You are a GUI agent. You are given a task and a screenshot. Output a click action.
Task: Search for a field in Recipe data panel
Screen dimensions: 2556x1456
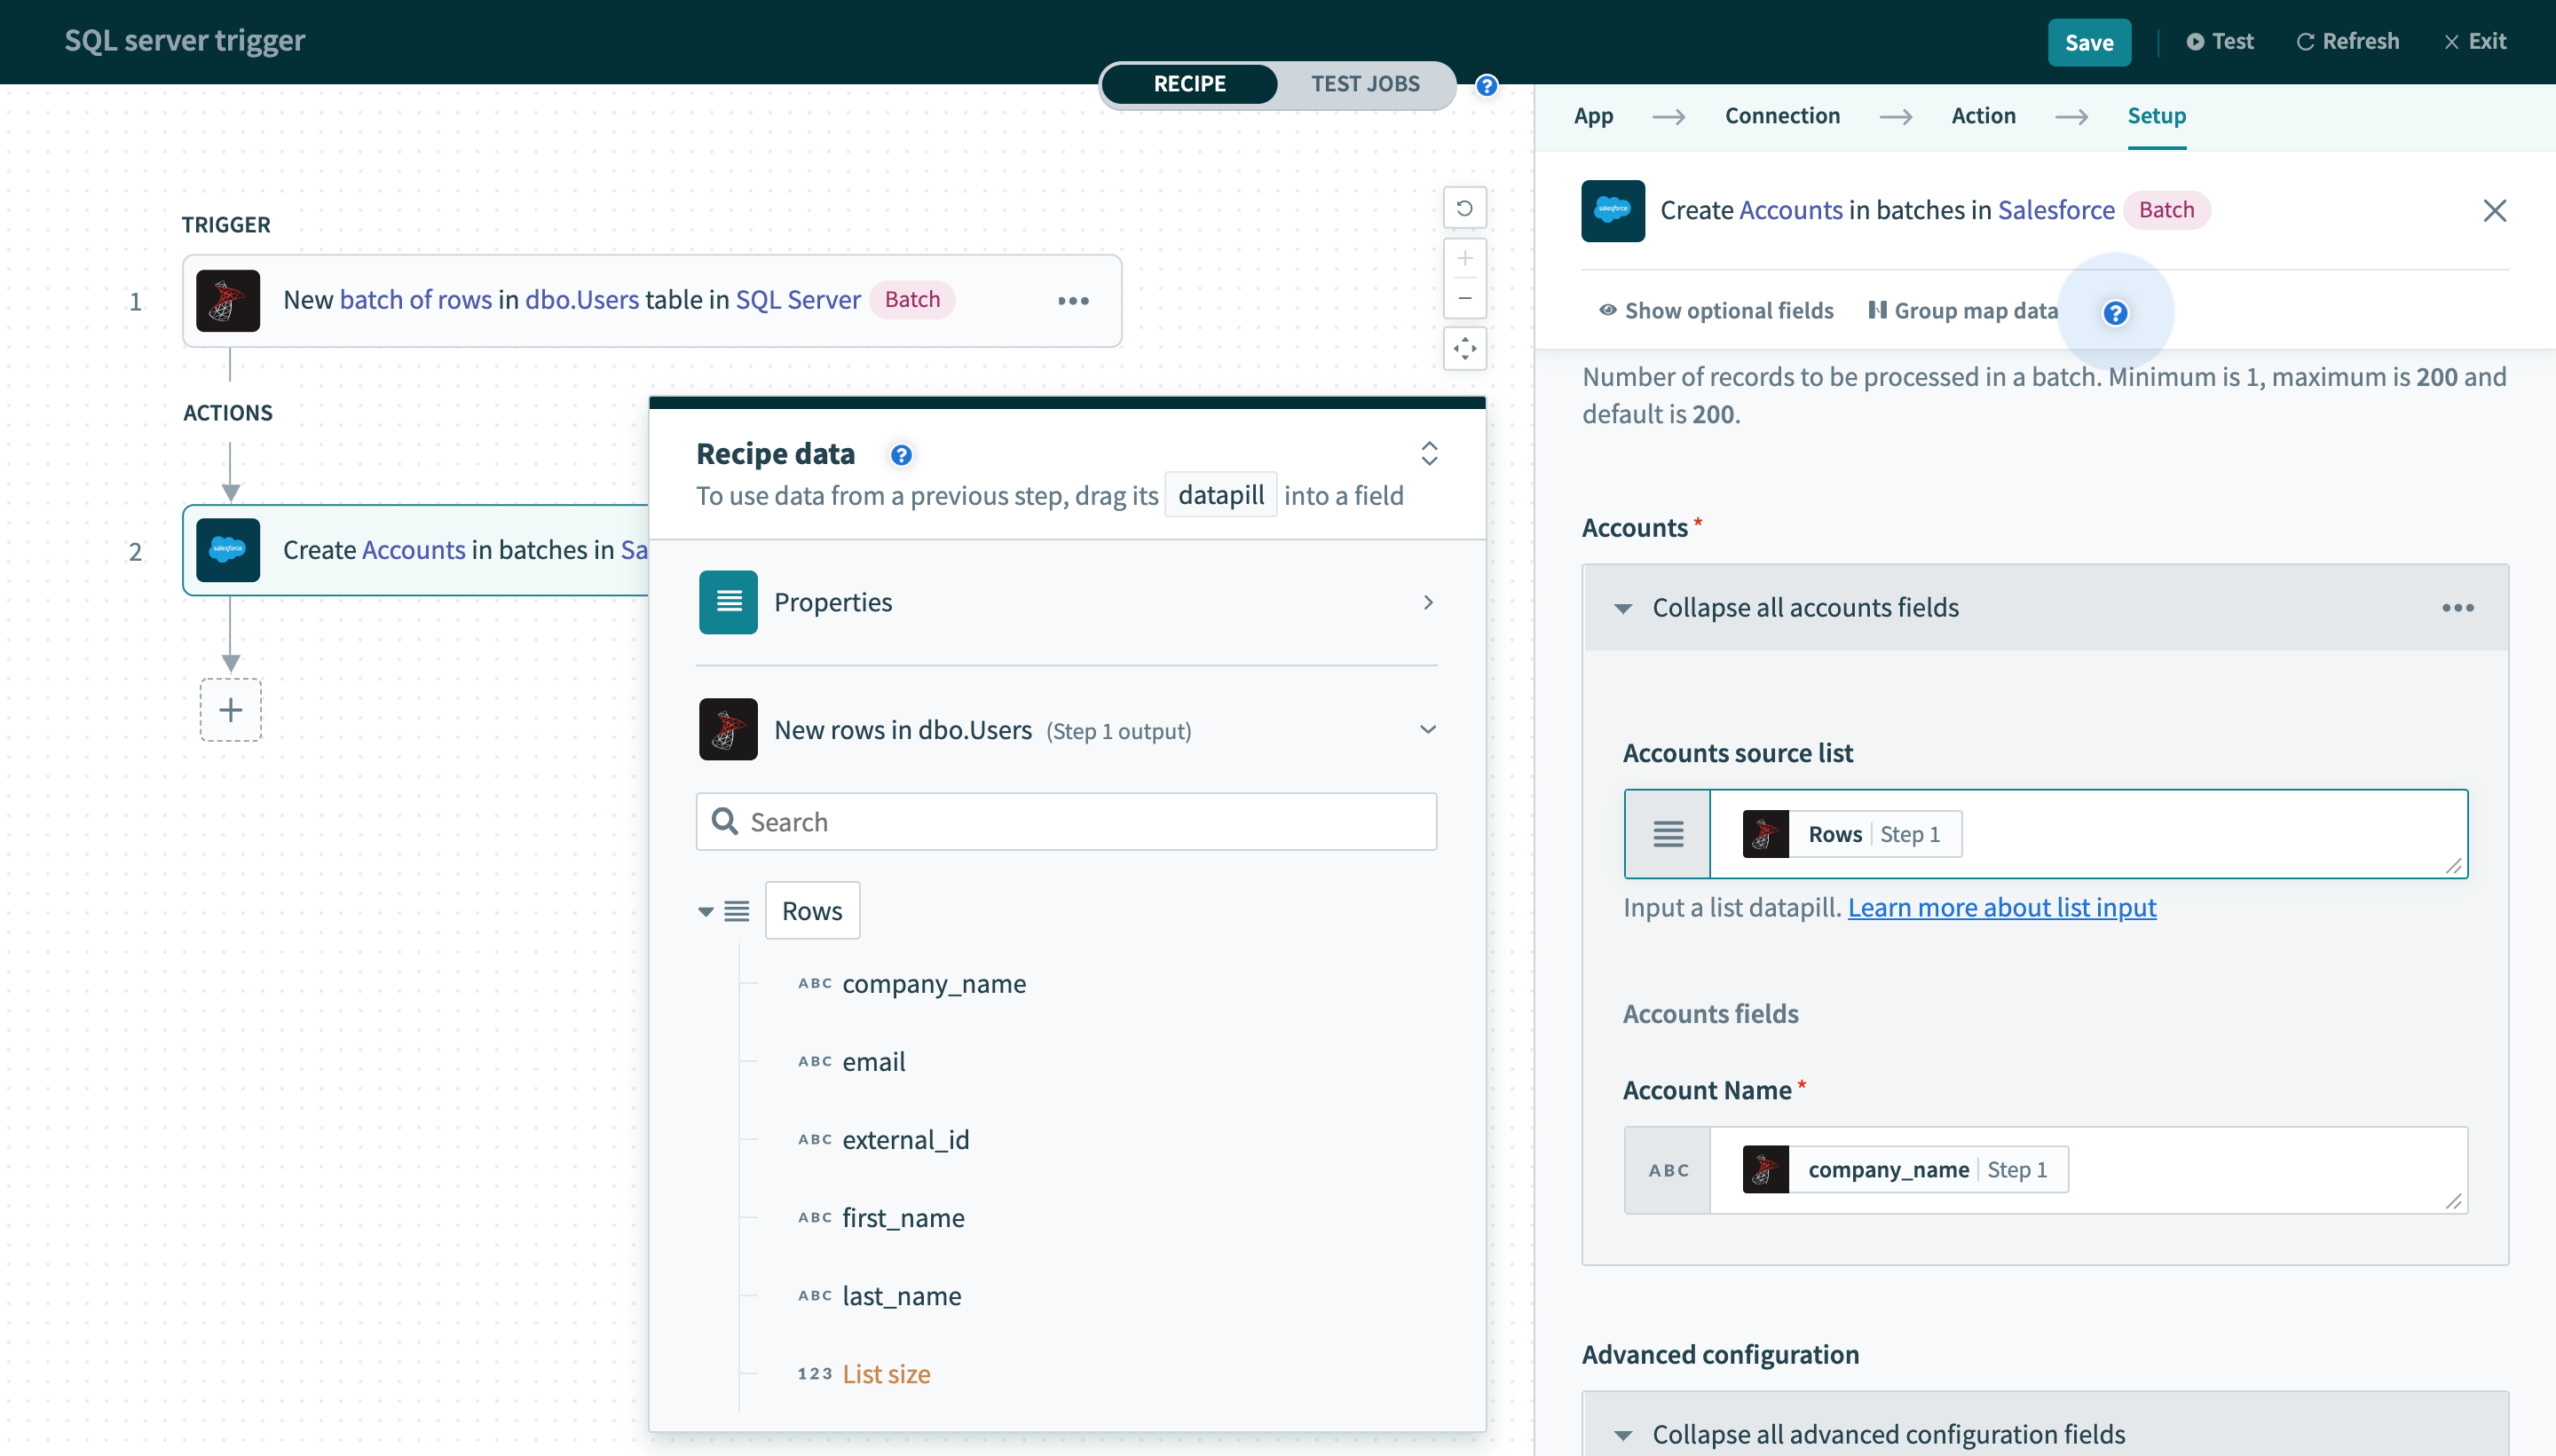(1068, 821)
